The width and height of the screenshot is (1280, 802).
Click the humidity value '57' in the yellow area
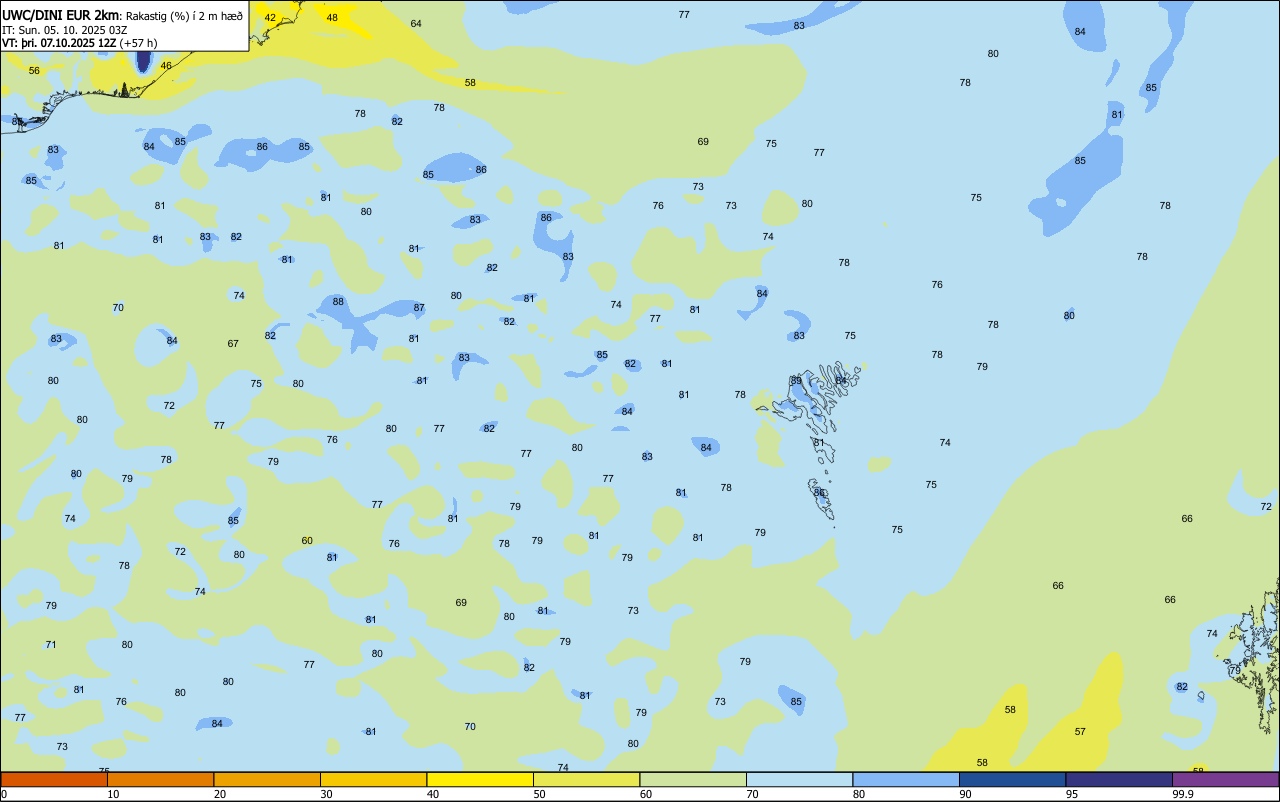click(x=1080, y=732)
